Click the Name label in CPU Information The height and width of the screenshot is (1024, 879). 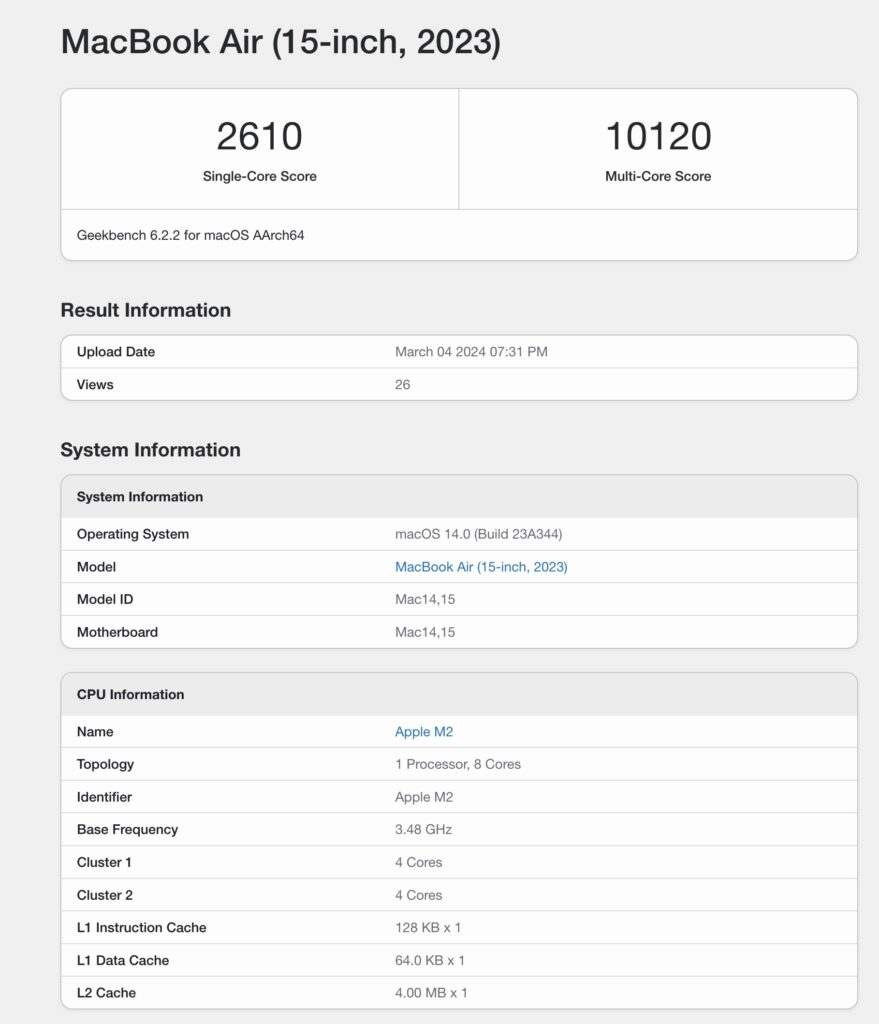coord(95,731)
